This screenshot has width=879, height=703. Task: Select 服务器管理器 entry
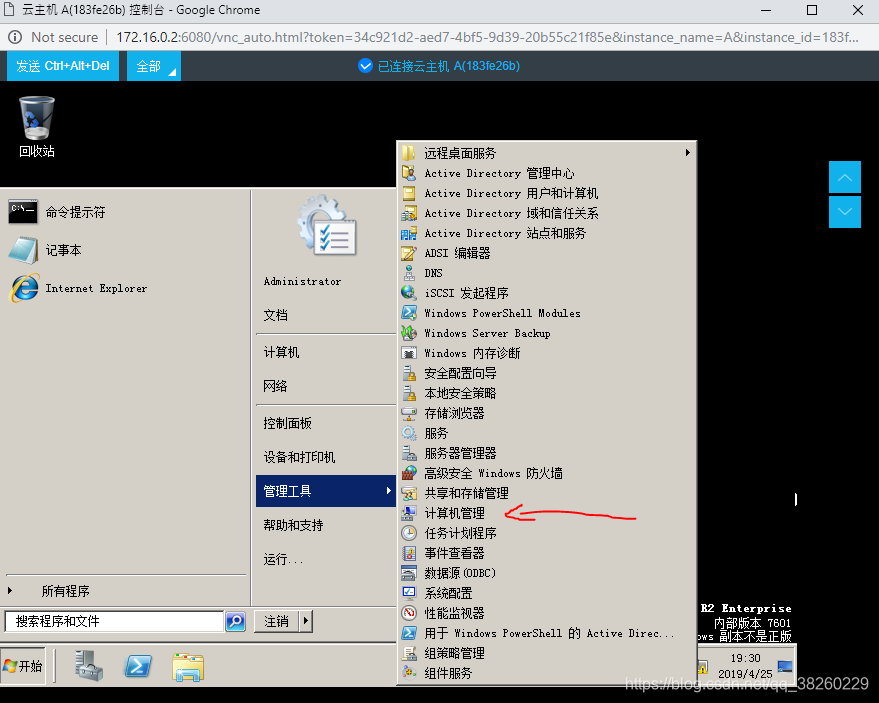coord(547,453)
